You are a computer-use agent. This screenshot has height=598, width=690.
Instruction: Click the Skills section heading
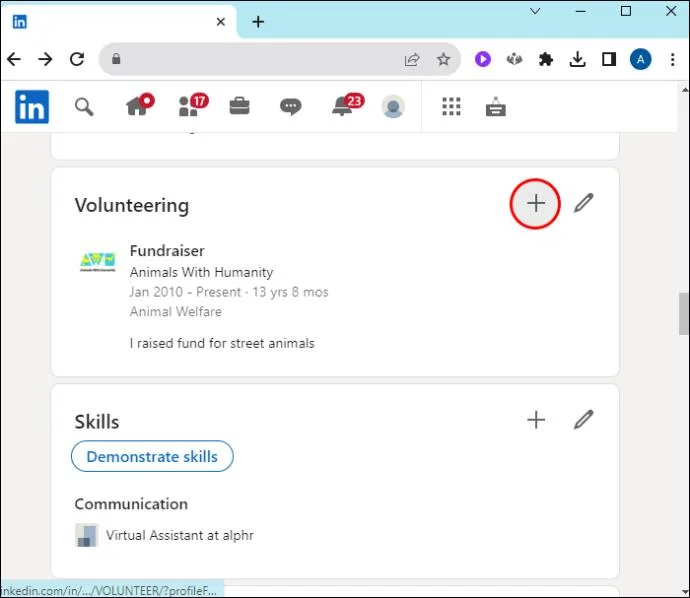click(x=97, y=422)
